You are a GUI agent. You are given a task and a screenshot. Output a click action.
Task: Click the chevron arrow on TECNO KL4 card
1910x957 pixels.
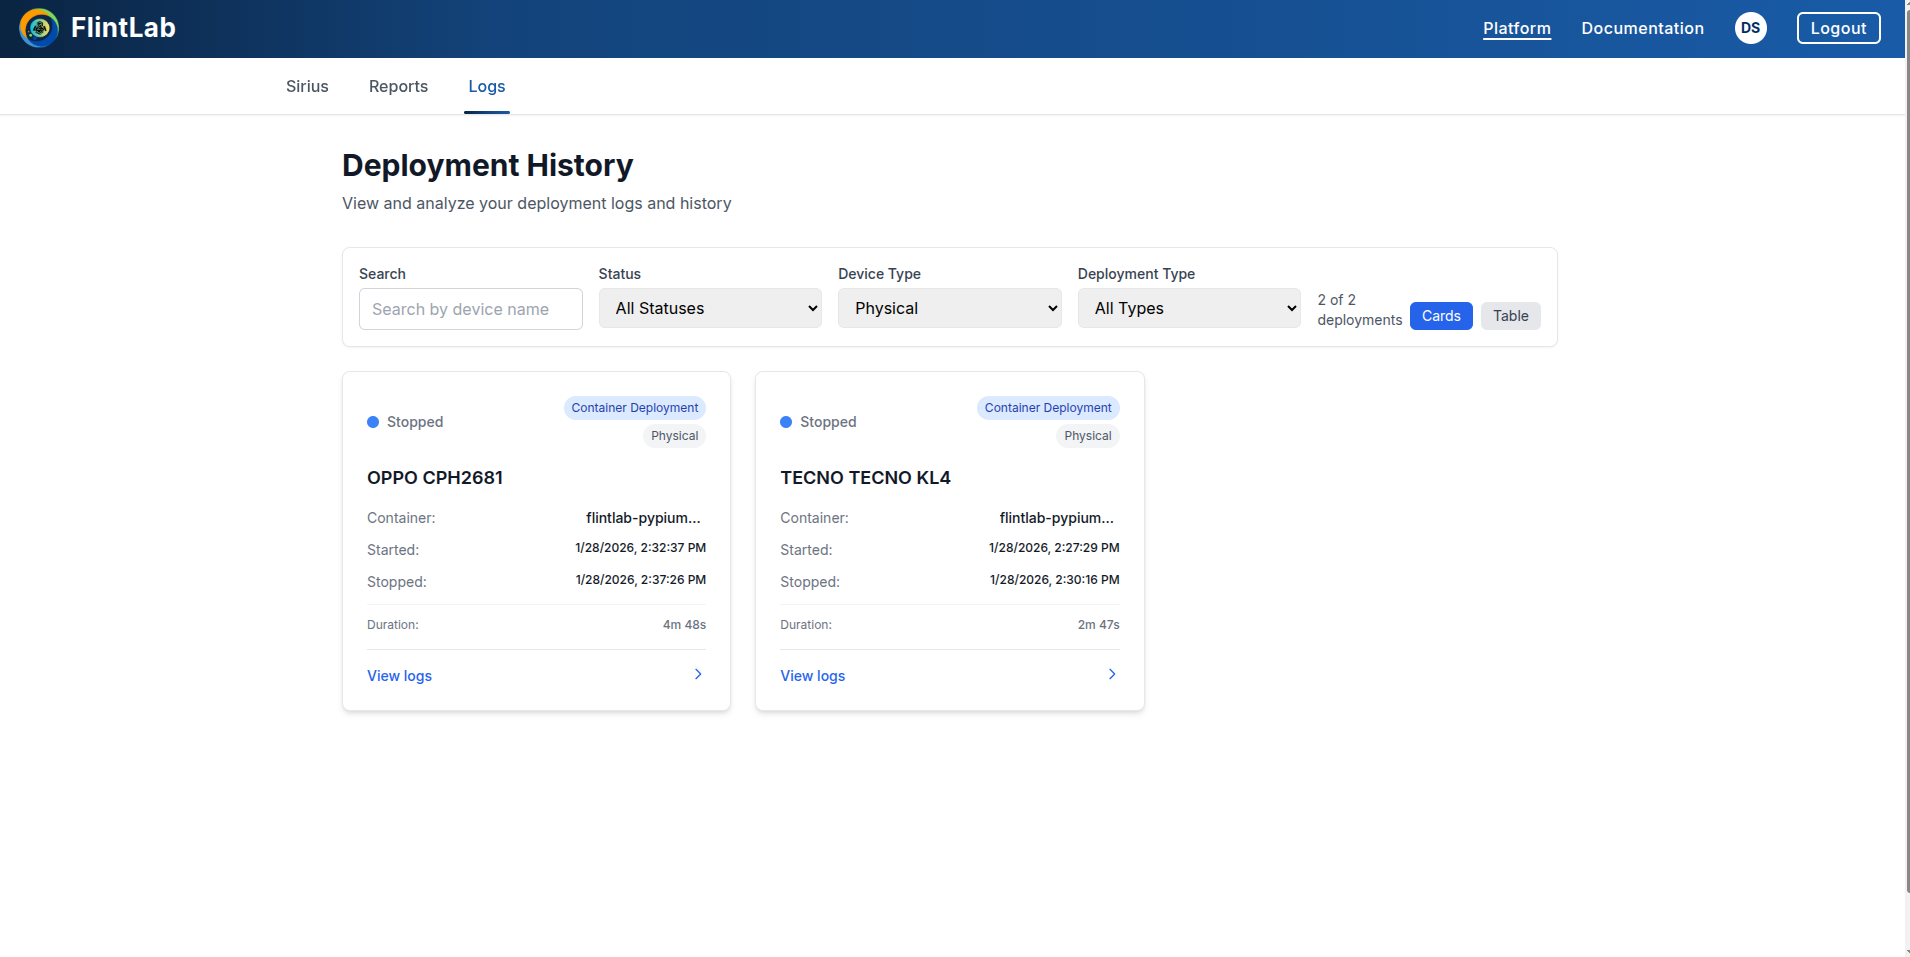(x=1112, y=674)
